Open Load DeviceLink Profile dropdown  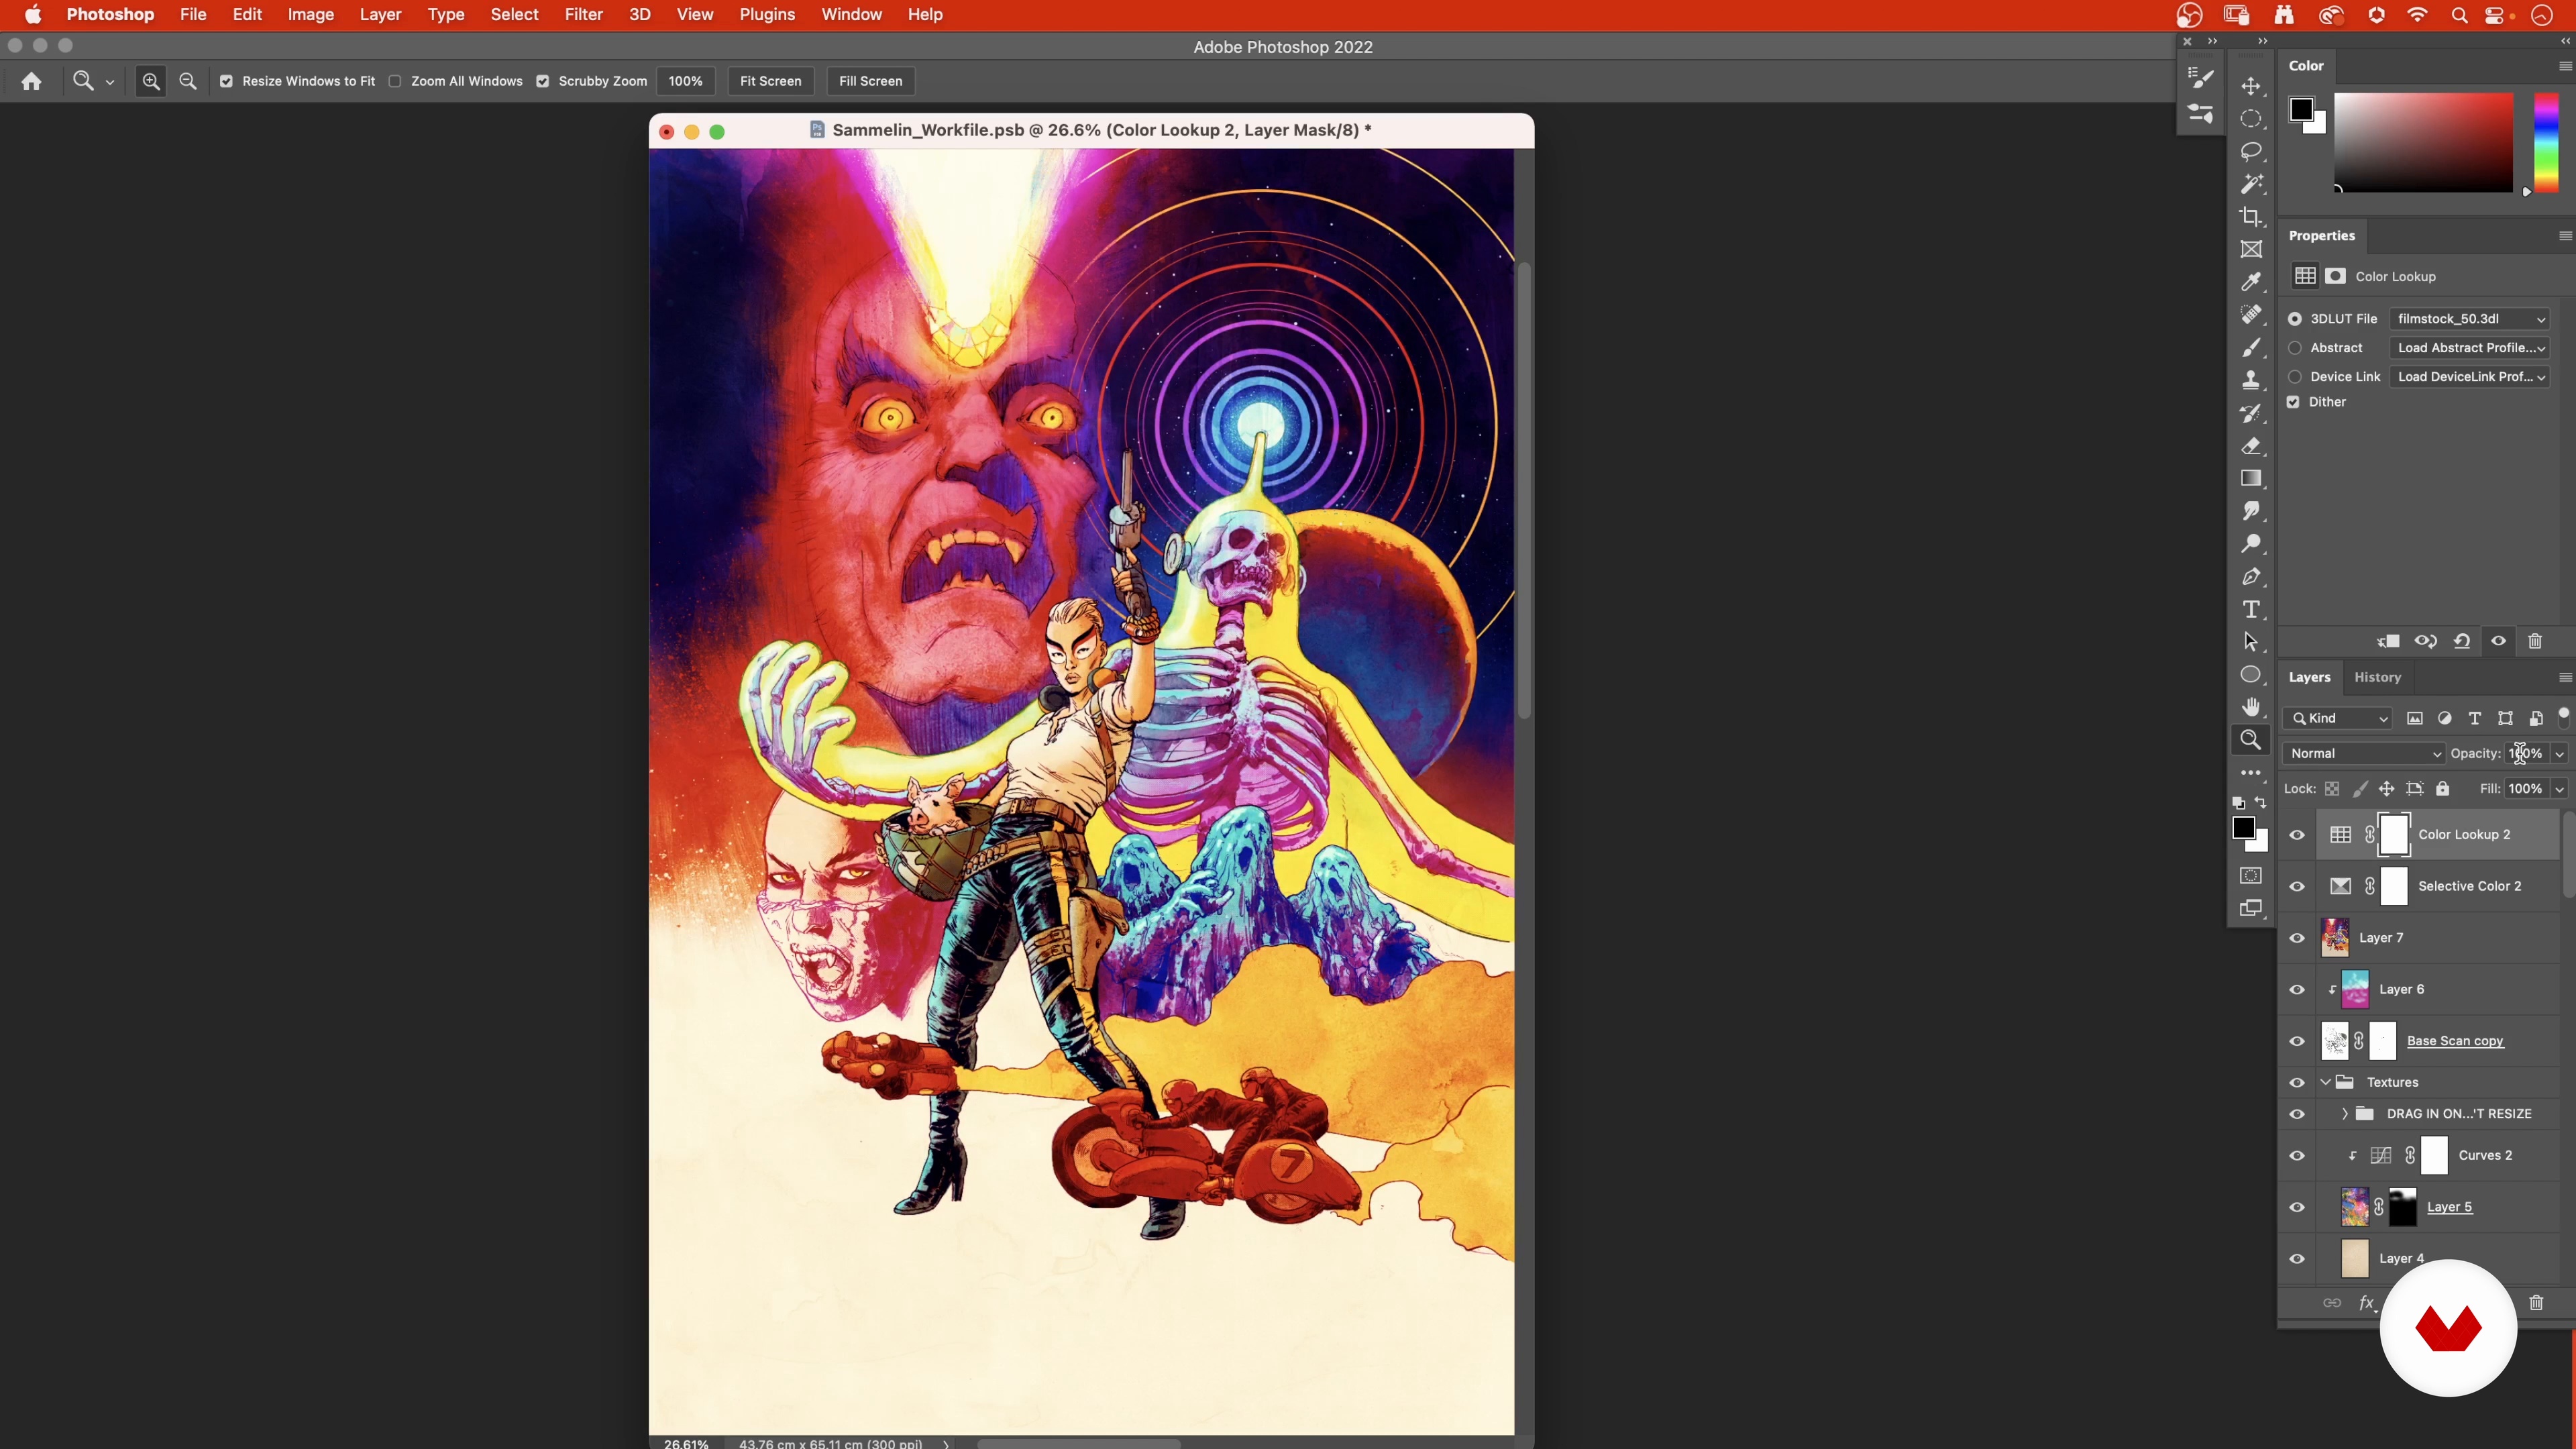[x=2469, y=377]
